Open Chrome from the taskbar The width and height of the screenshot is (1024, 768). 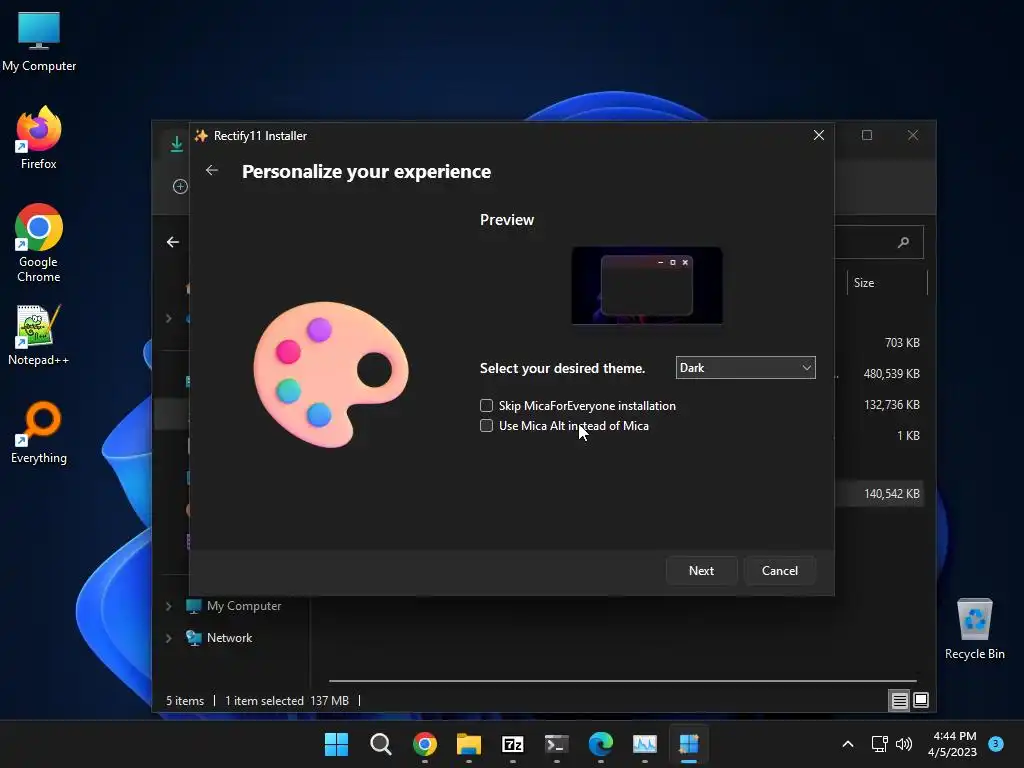click(424, 744)
